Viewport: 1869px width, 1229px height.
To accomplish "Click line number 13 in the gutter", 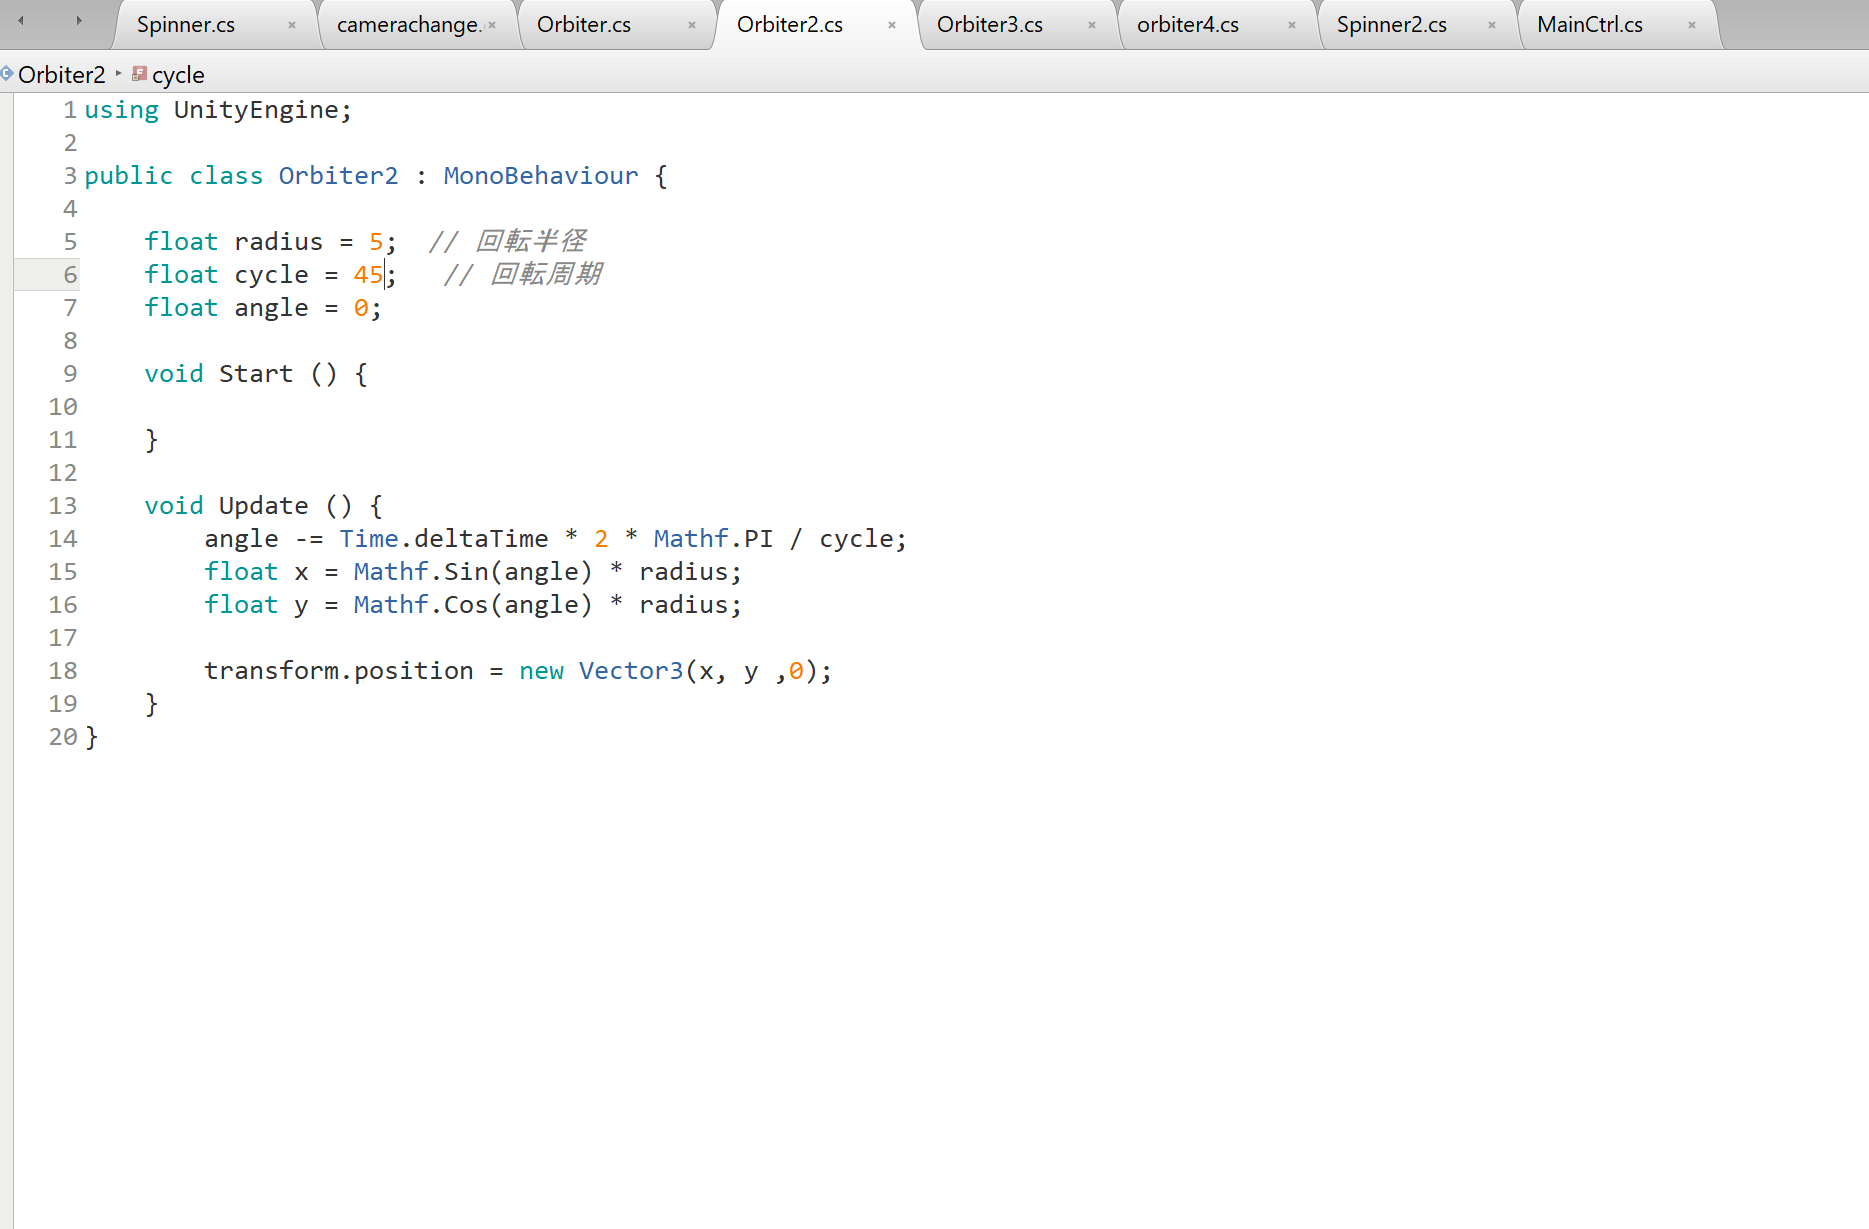I will click(x=63, y=506).
